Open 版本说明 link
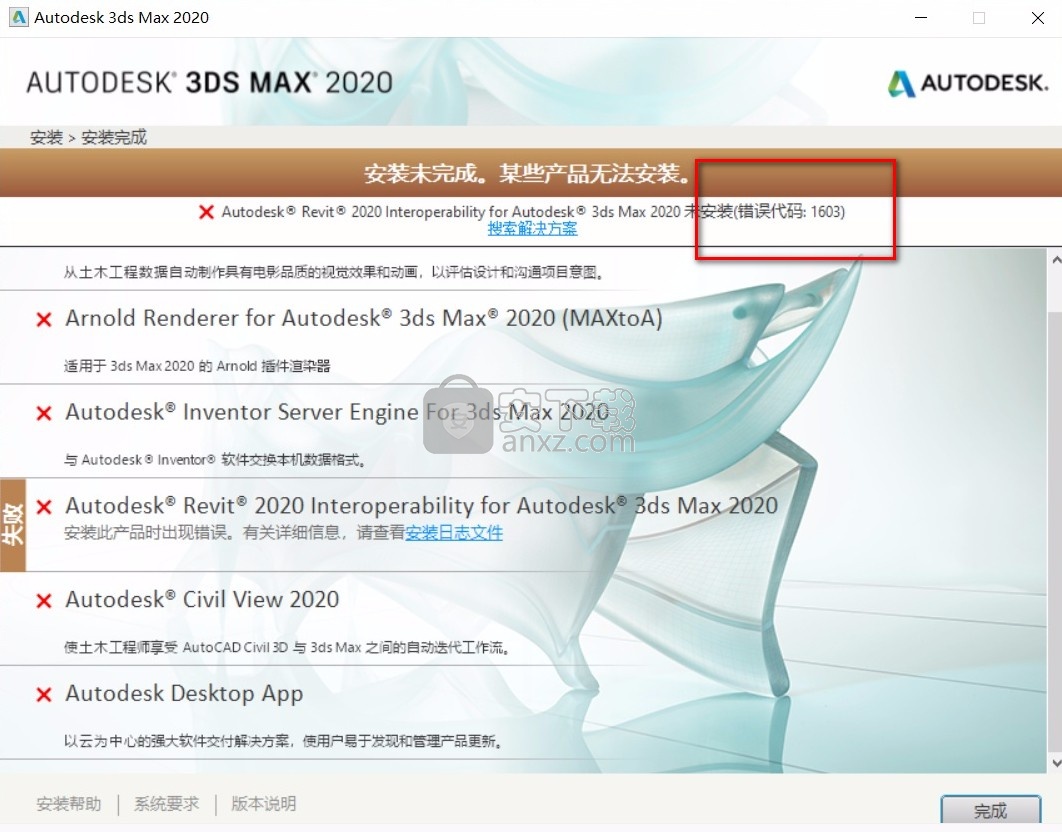This screenshot has height=832, width=1062. pos(263,804)
